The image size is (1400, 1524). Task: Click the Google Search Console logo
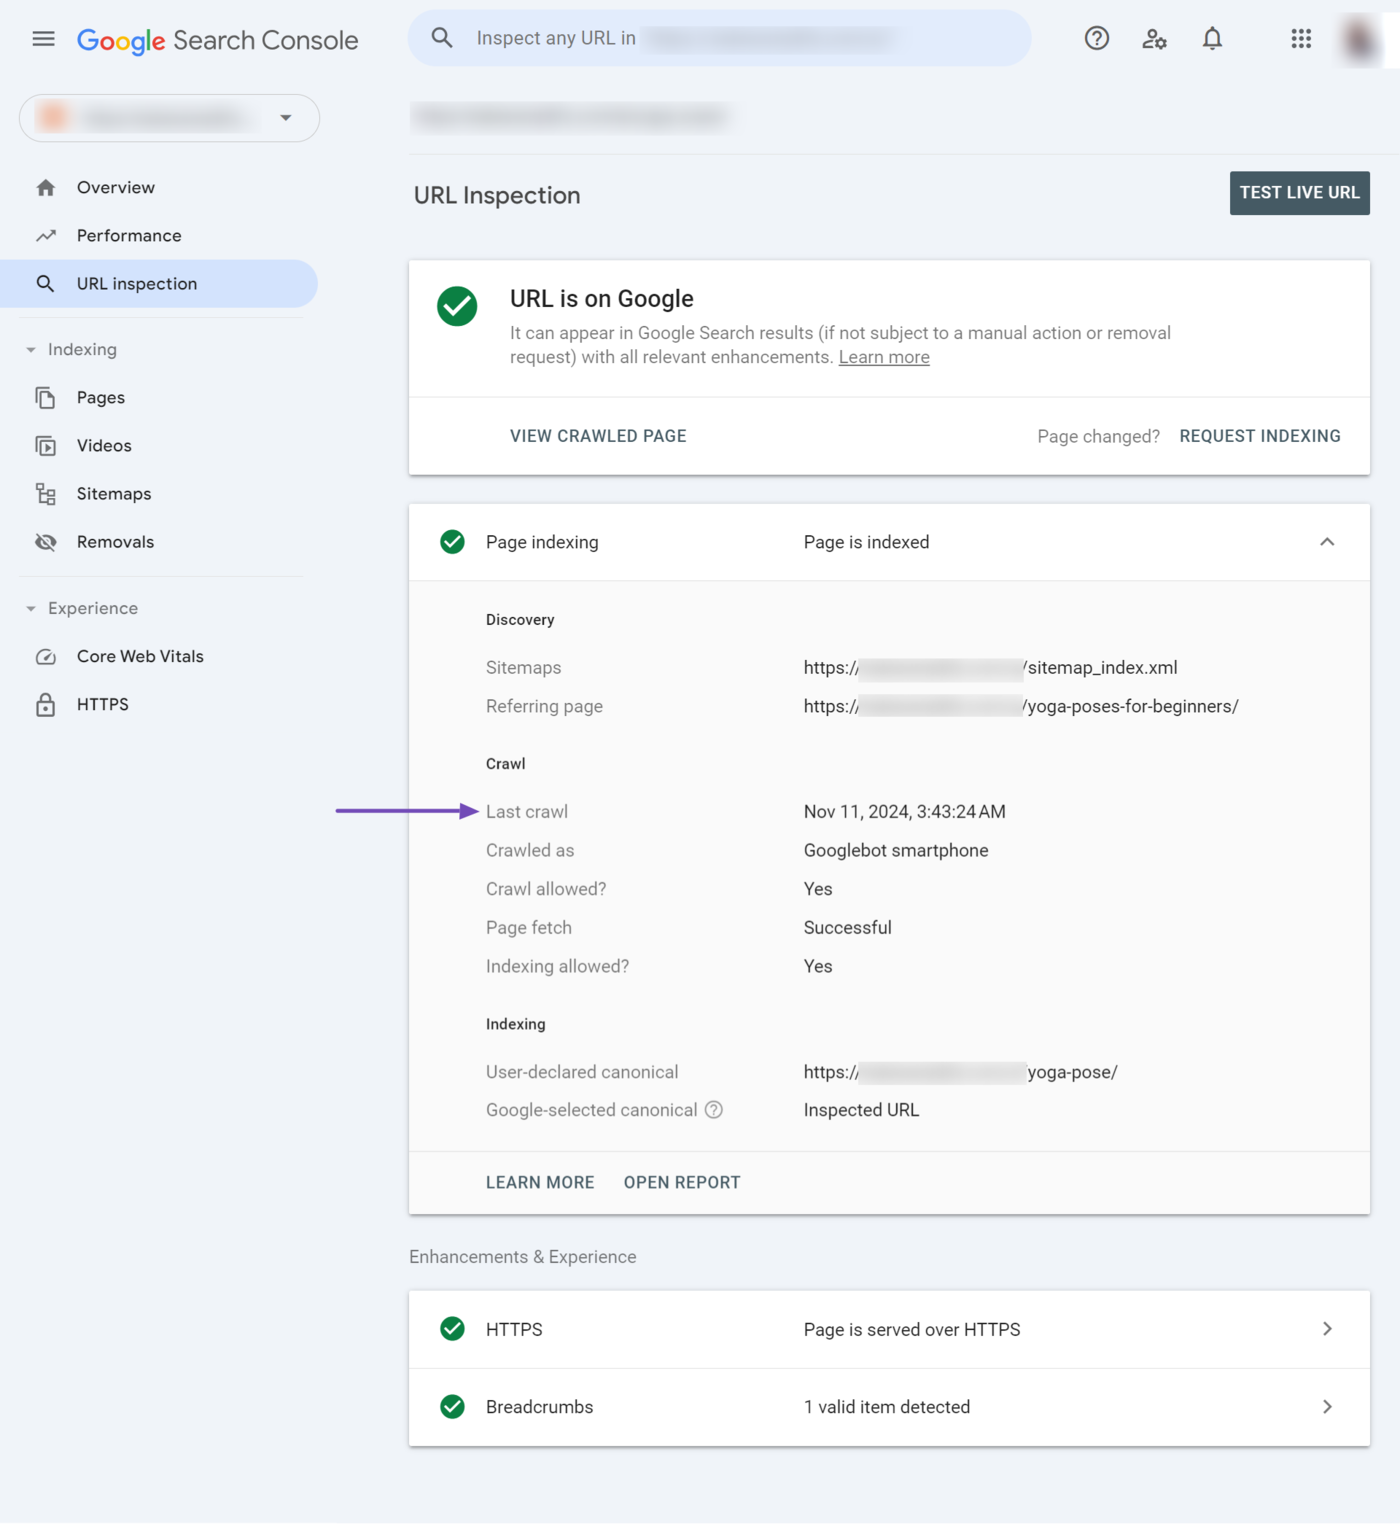pos(217,40)
